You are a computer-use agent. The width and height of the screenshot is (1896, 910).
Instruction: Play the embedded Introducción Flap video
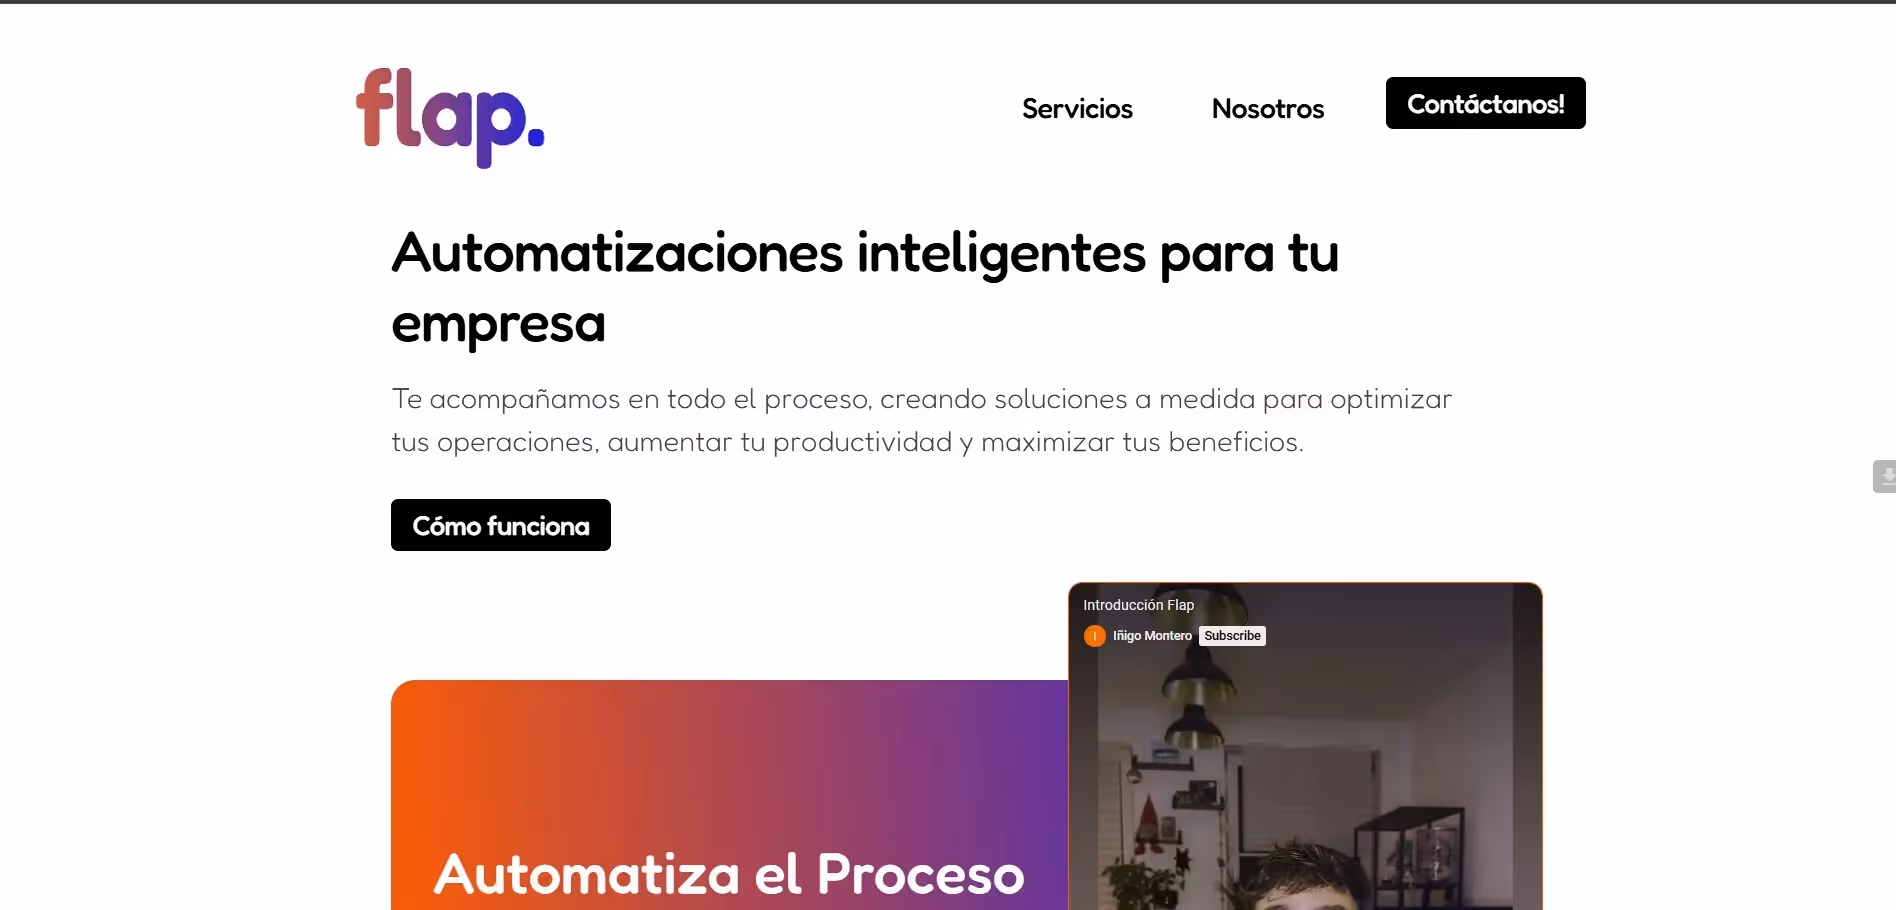(x=1305, y=760)
